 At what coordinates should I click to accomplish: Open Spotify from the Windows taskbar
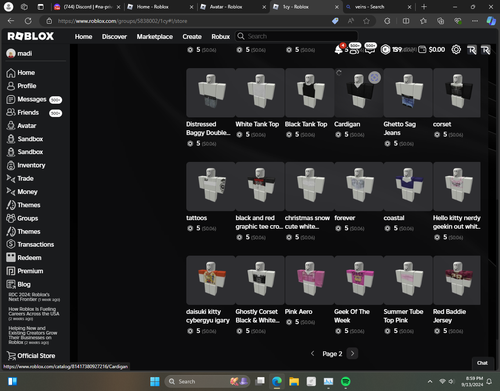tap(346, 381)
